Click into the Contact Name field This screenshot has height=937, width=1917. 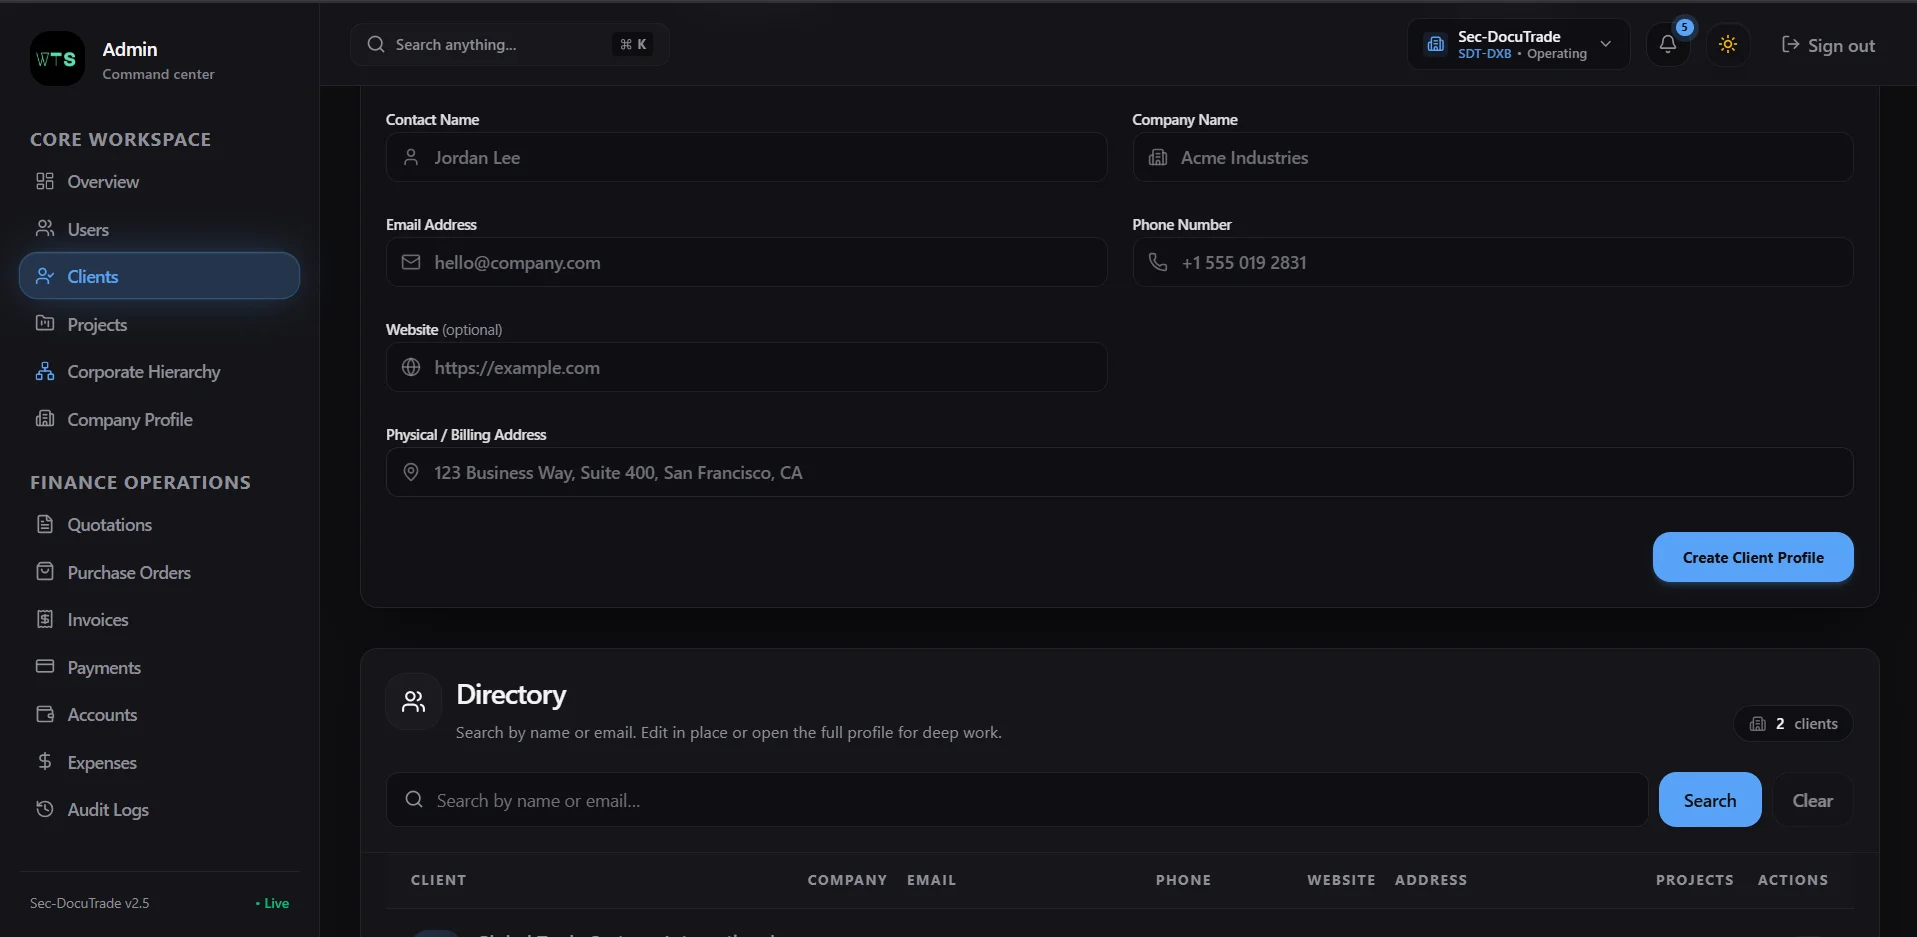point(746,158)
